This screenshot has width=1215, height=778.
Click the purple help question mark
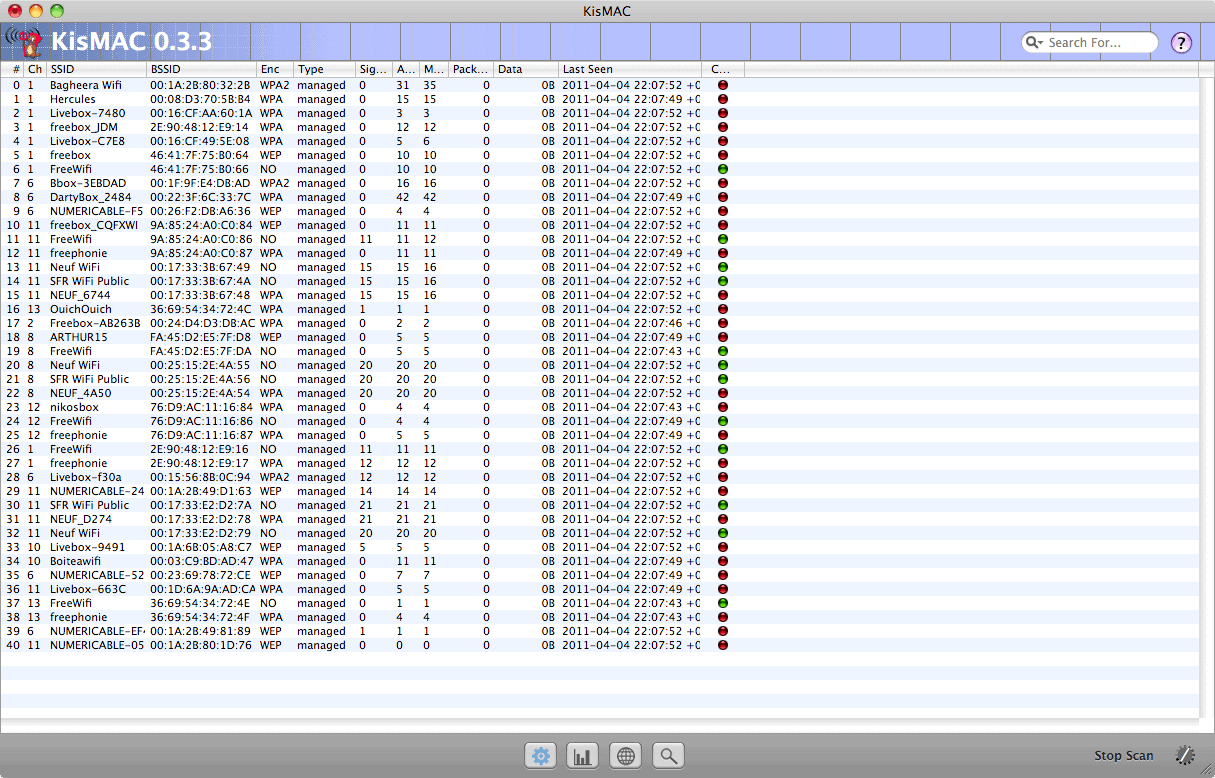tap(1181, 42)
